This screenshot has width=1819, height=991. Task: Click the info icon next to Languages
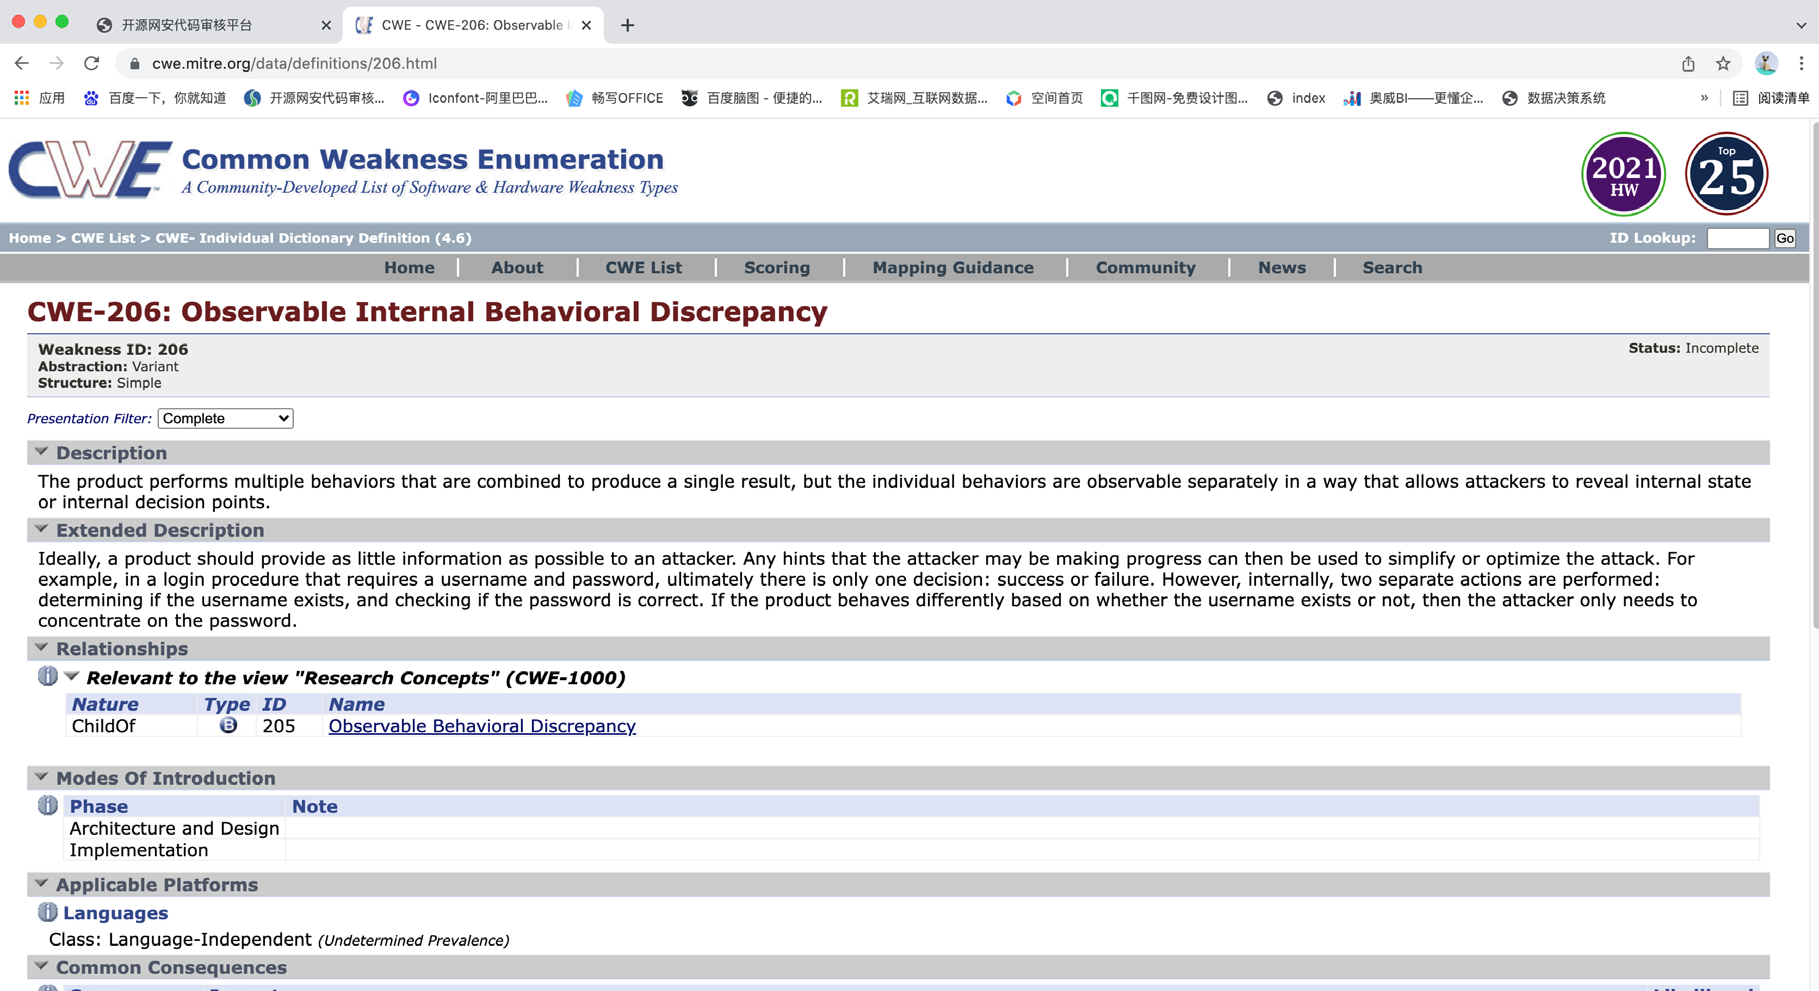(47, 912)
